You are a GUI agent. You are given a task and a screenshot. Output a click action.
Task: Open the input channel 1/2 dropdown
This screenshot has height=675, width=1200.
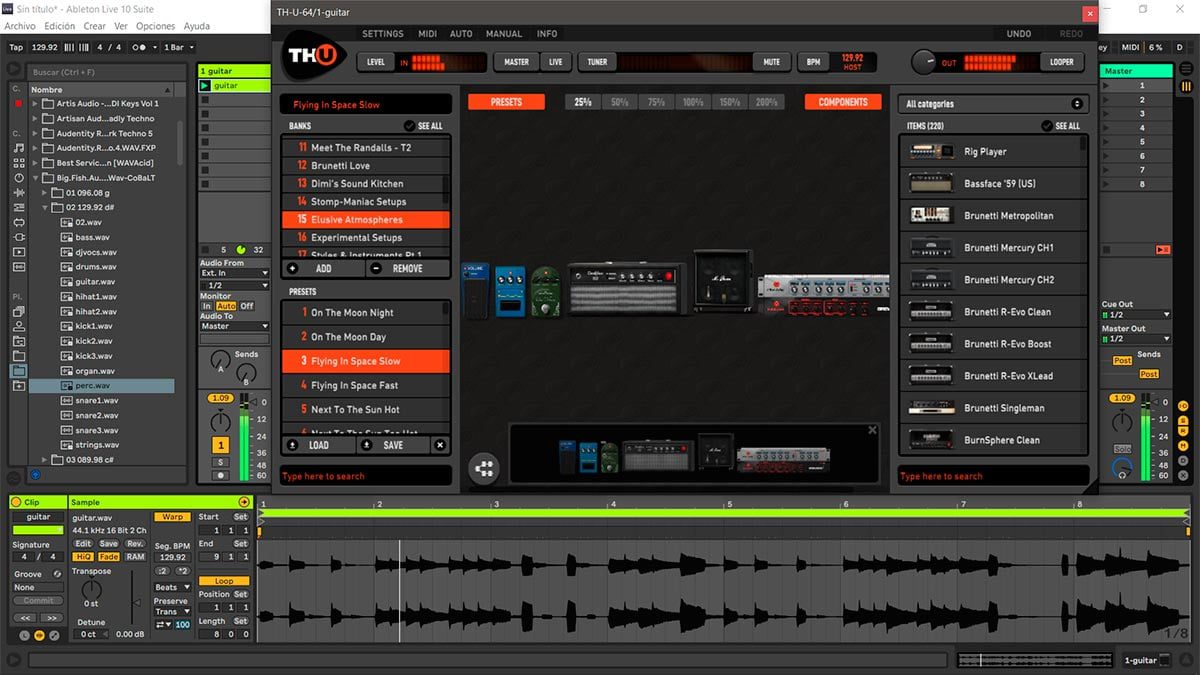click(235, 285)
